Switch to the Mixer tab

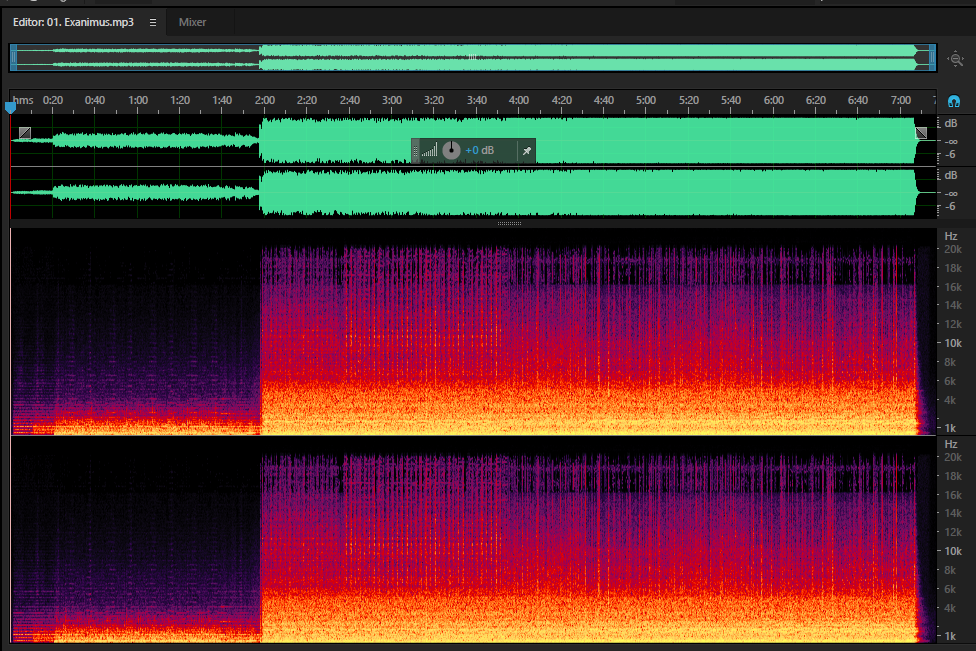pos(192,22)
